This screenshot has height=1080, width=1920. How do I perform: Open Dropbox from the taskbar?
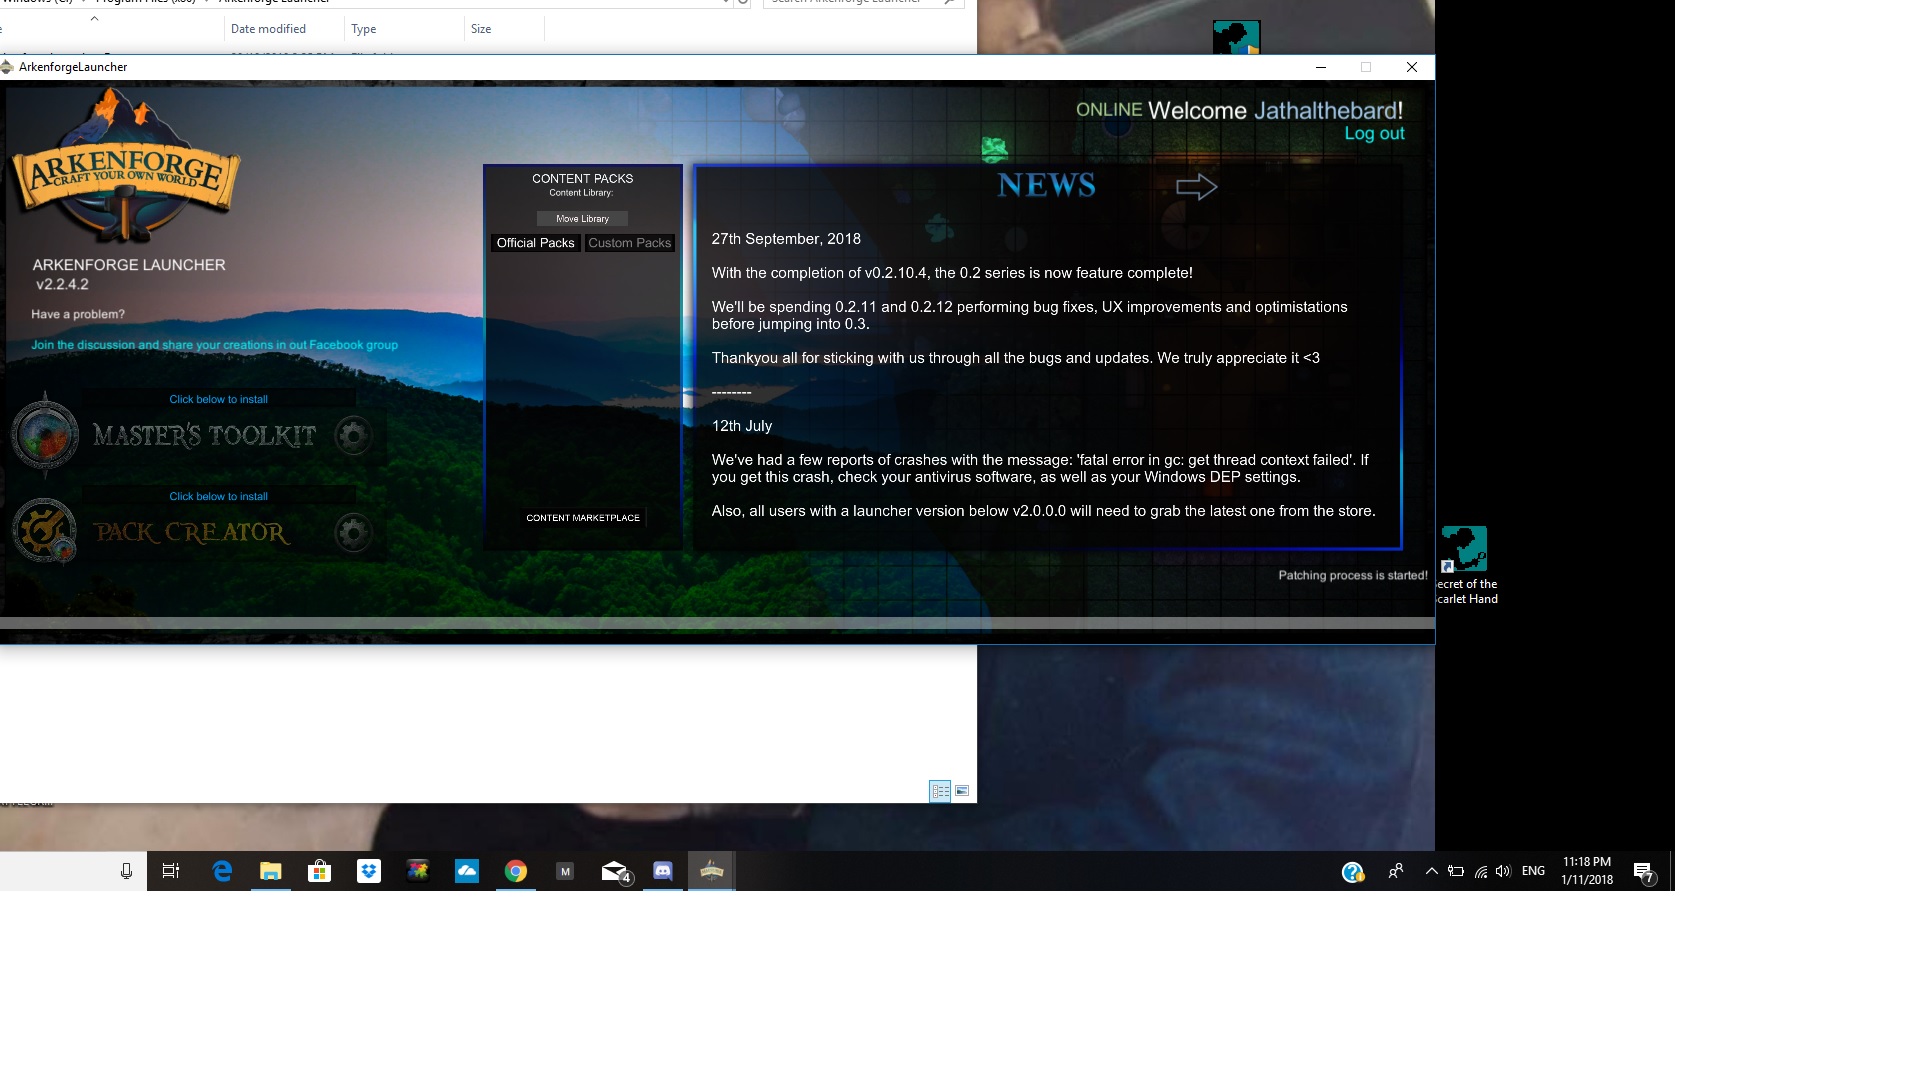[369, 871]
